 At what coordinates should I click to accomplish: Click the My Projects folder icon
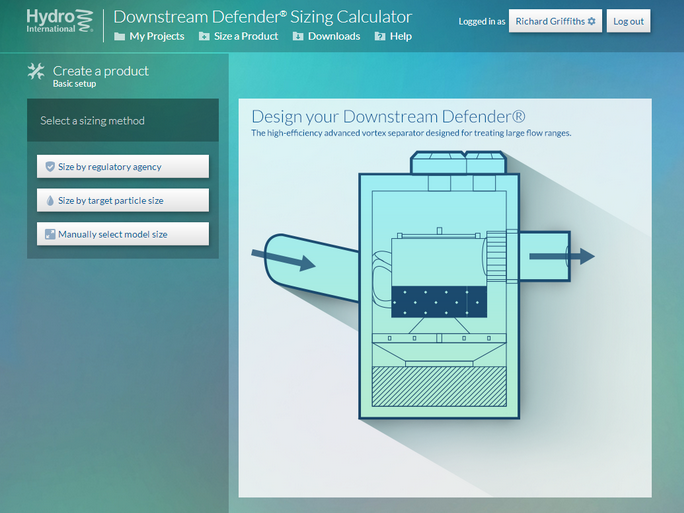click(120, 36)
